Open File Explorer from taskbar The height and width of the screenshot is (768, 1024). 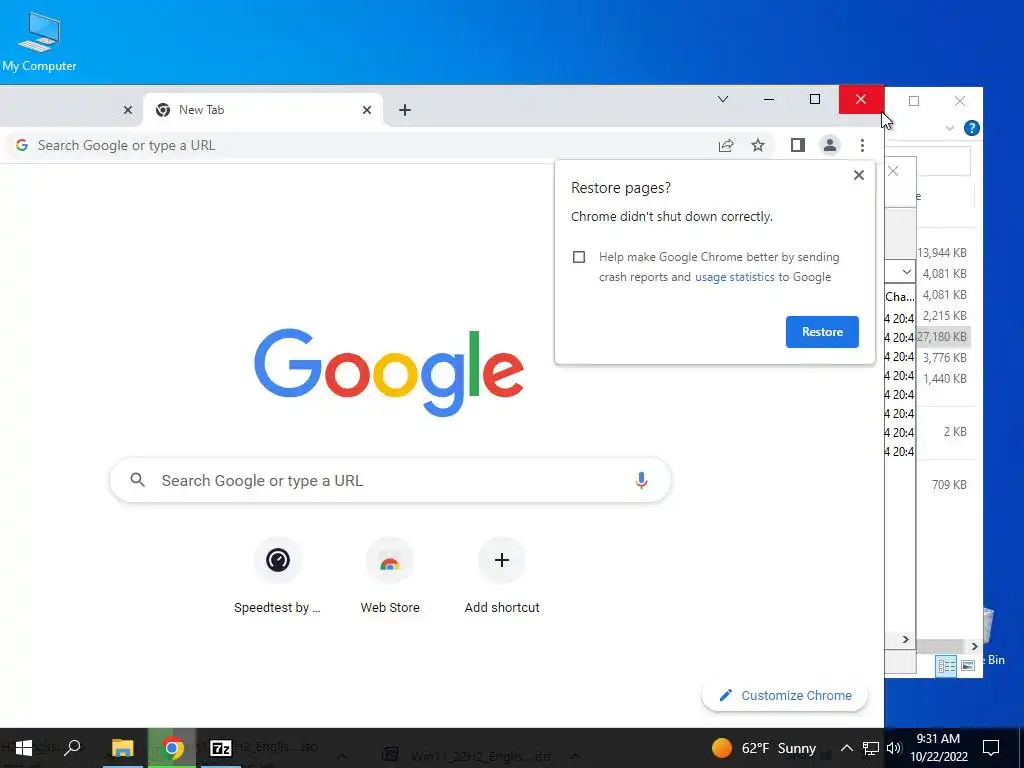[x=122, y=748]
